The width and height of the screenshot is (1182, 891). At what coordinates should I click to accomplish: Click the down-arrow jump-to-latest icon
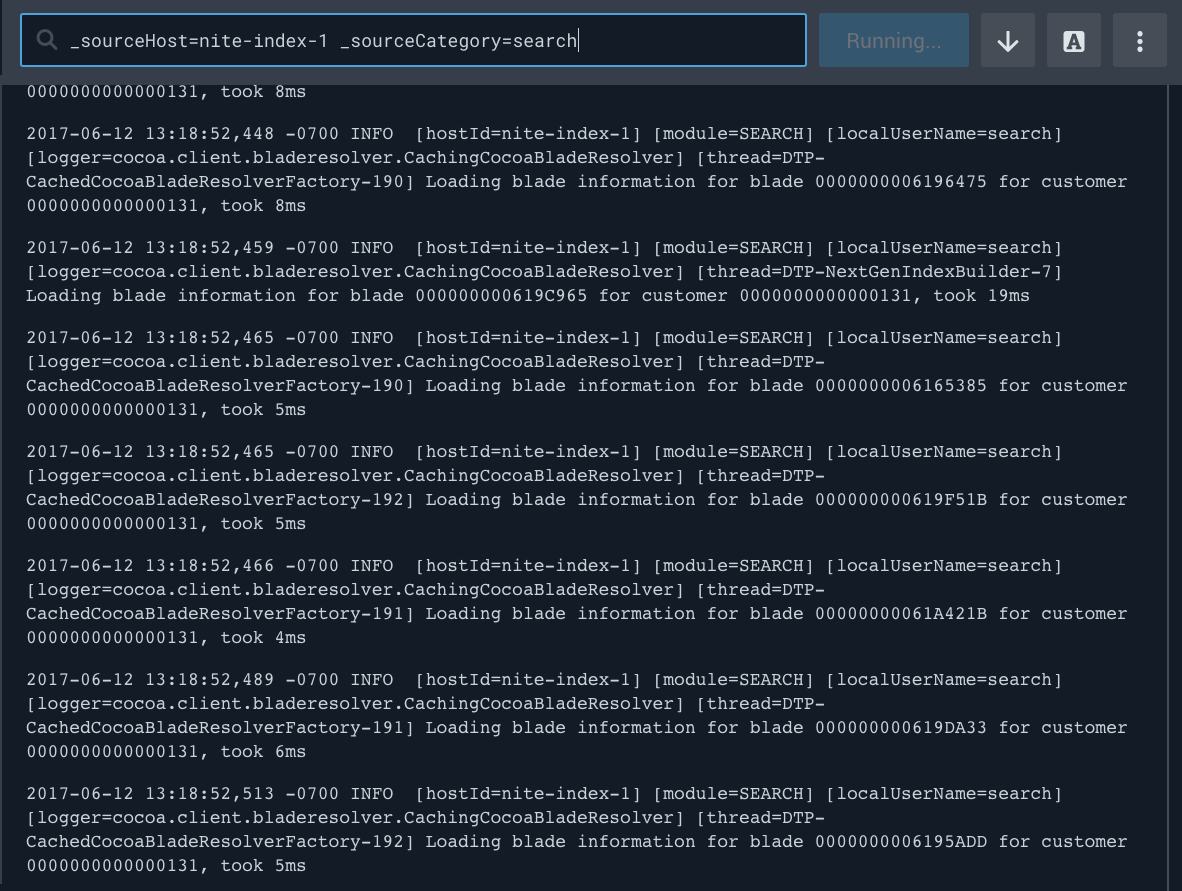pos(1007,40)
